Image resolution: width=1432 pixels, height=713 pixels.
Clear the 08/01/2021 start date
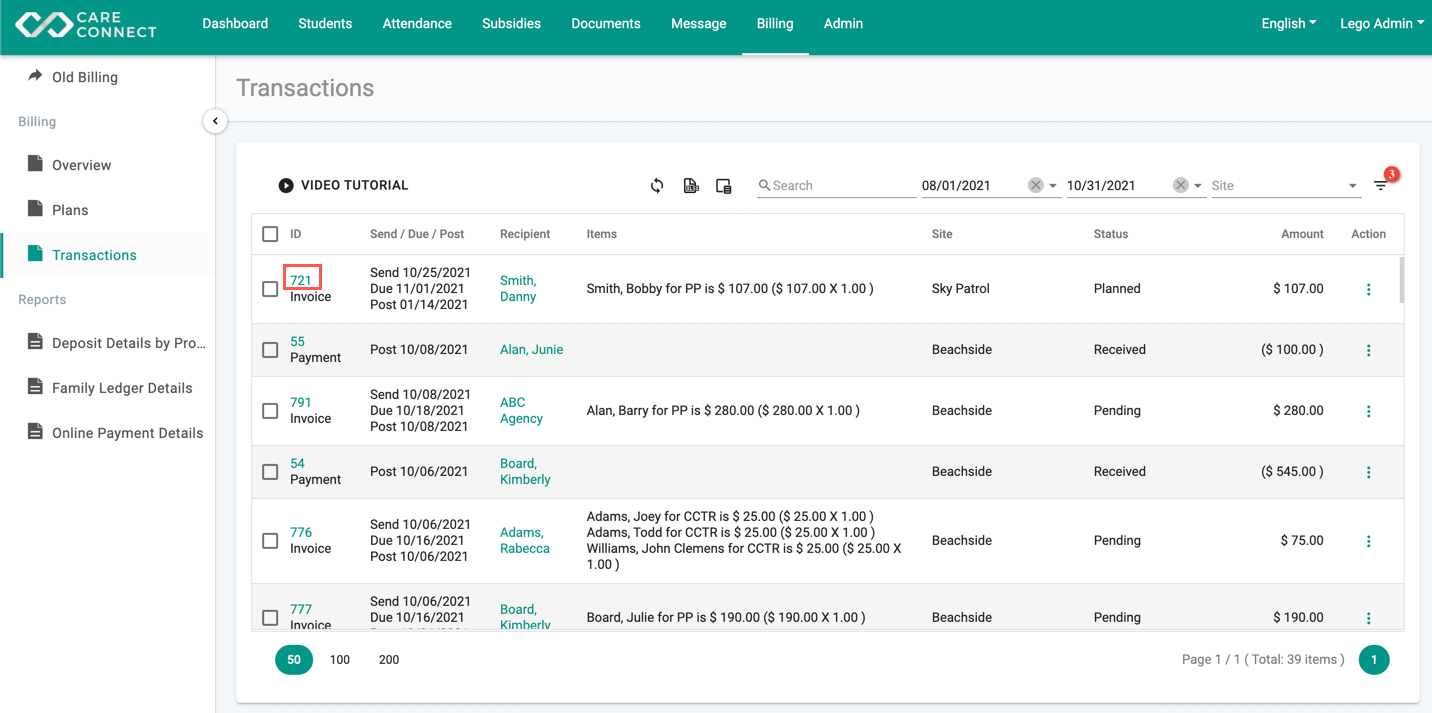(1036, 185)
